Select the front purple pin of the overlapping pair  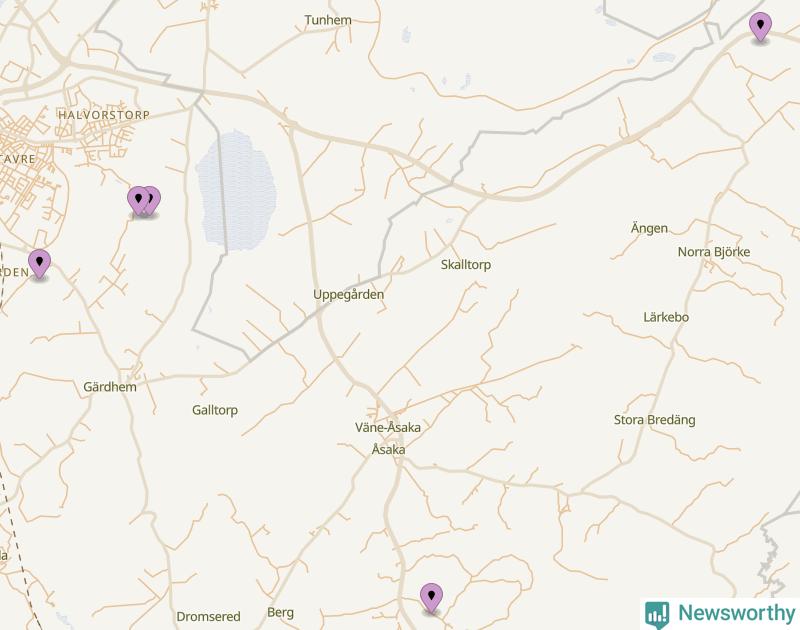(x=138, y=200)
